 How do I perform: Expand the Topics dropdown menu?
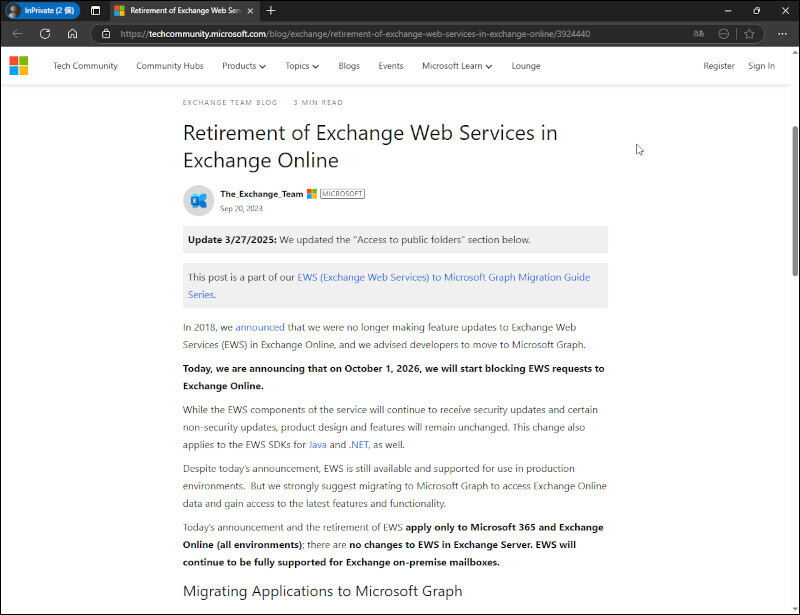[x=302, y=66]
